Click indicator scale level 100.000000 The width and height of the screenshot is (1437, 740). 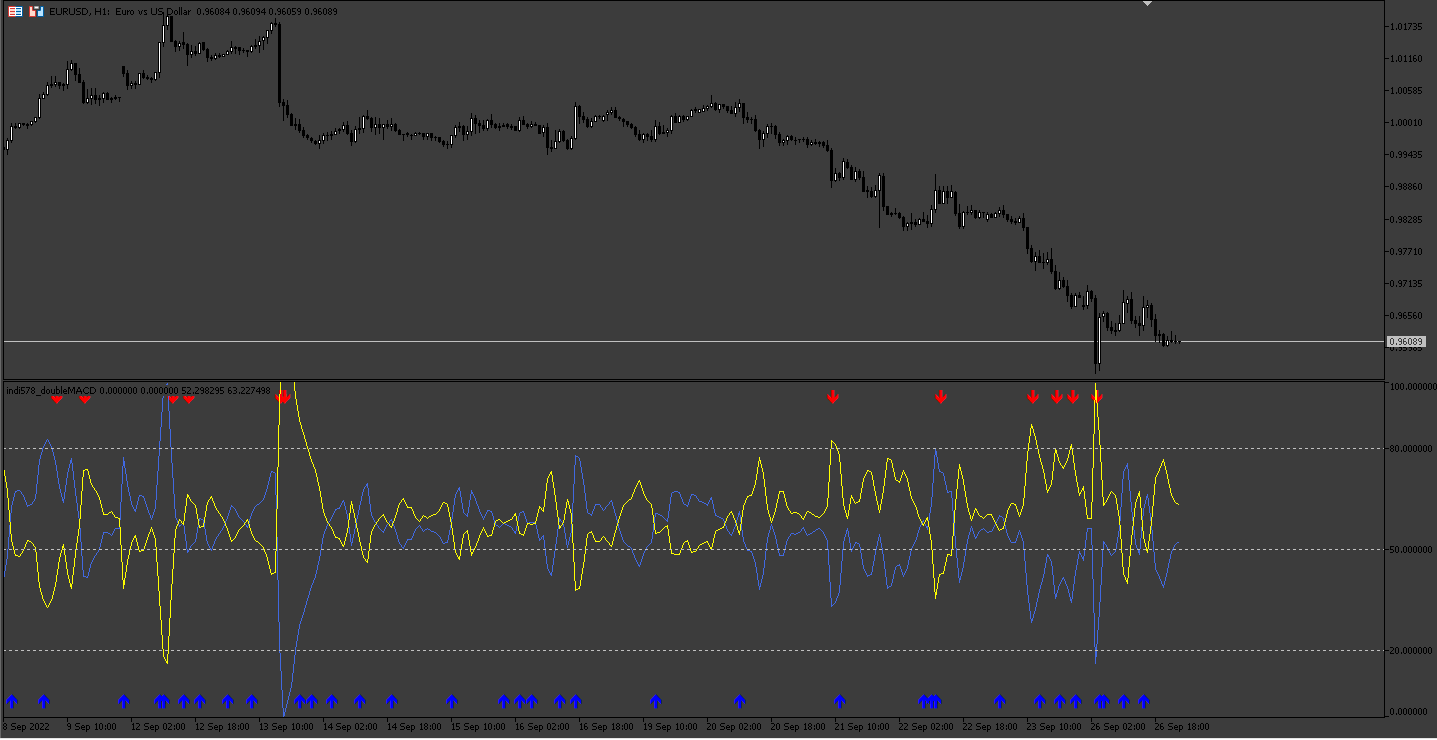1411,386
